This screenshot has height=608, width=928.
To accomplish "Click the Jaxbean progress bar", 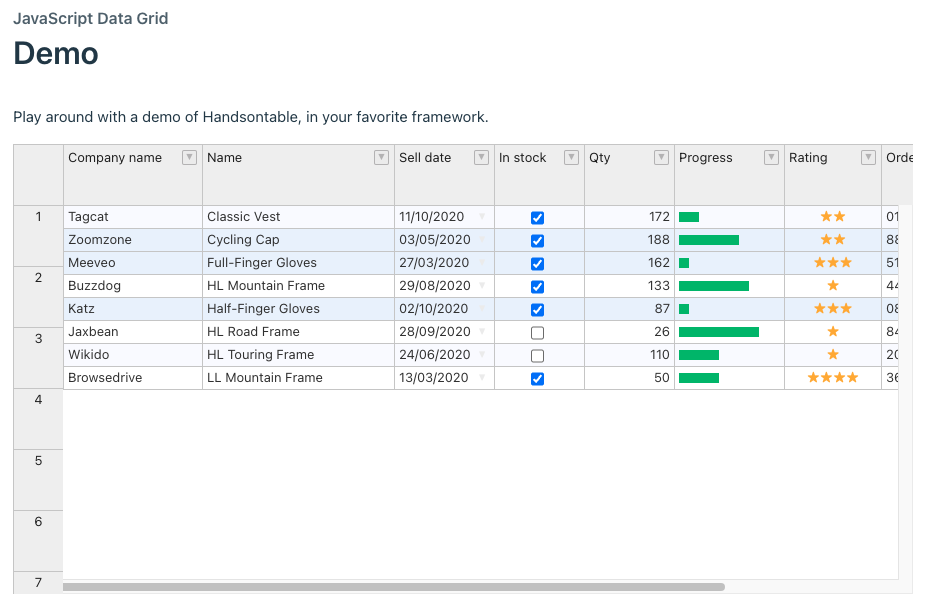I will click(718, 332).
